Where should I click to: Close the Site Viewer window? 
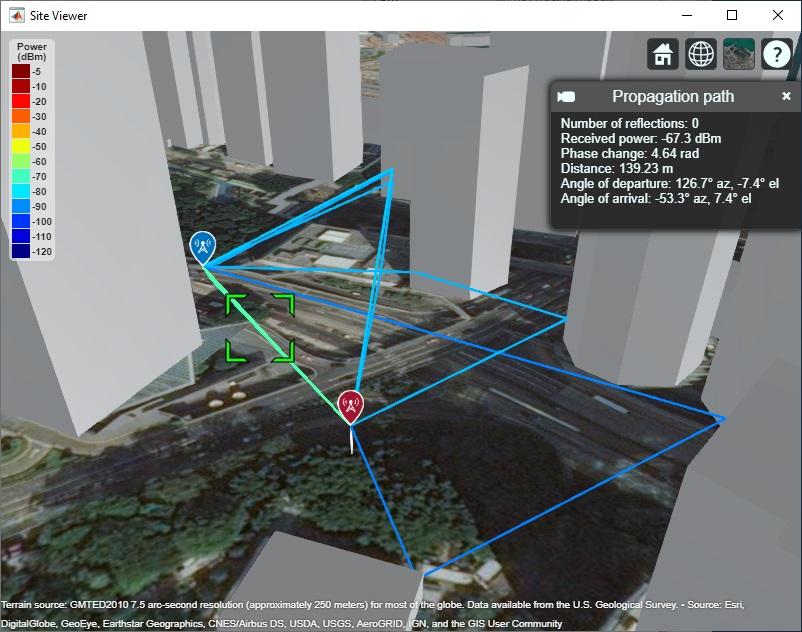(x=777, y=15)
